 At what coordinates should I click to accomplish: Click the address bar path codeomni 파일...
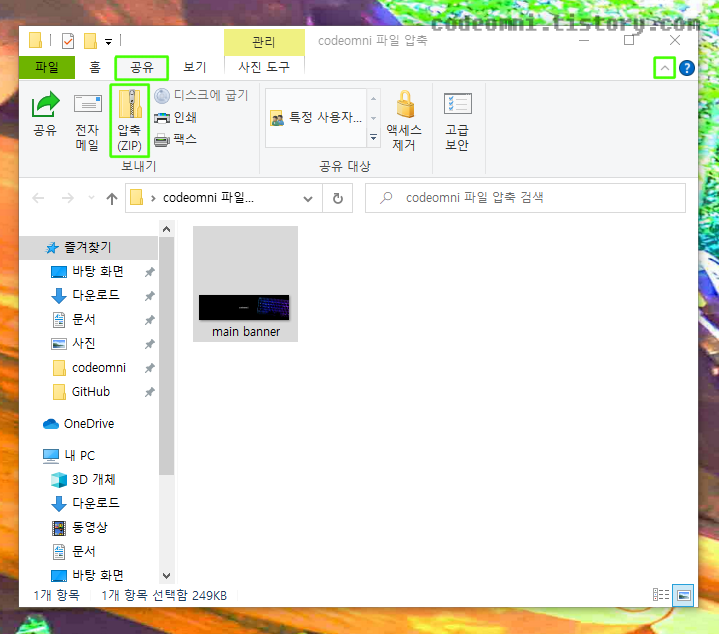208,198
